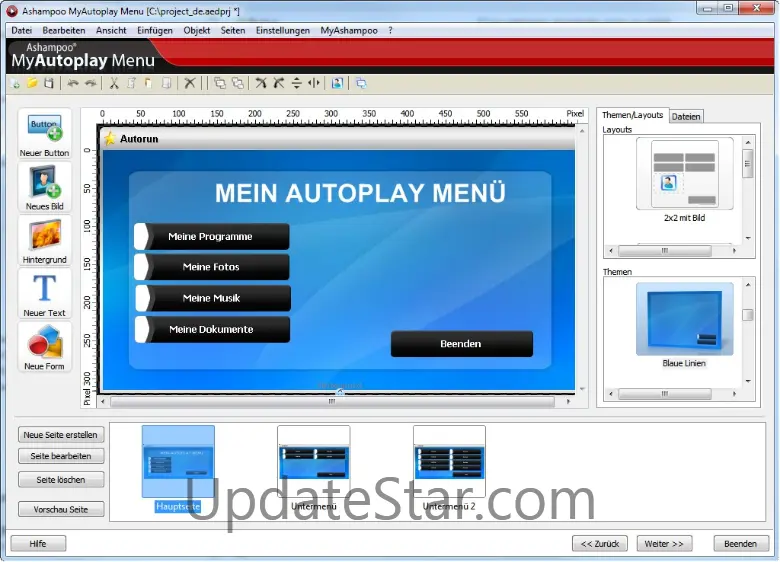
Task: Switch to the Dateien tab
Action: tap(686, 116)
